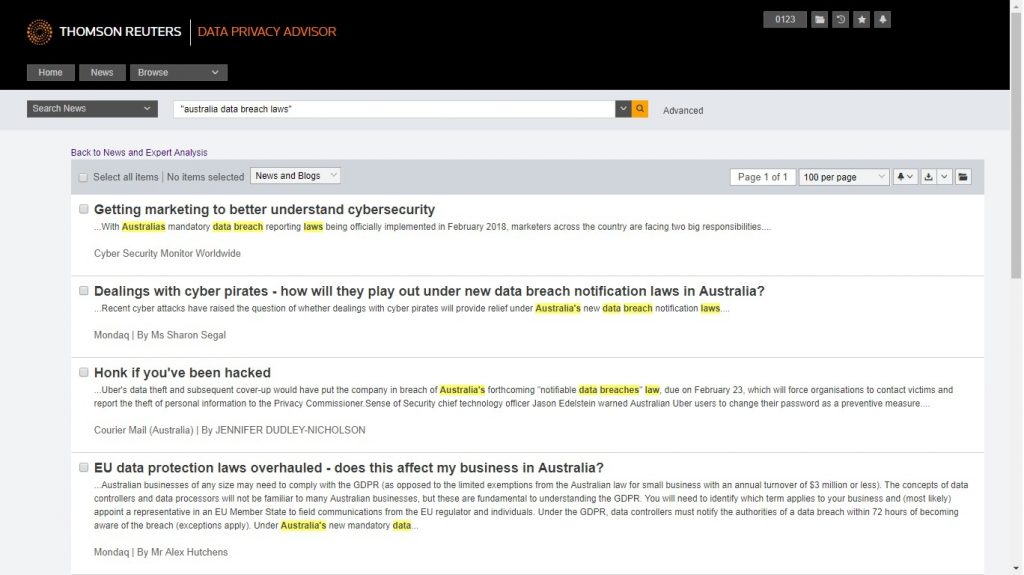1024x575 pixels.
Task: Check the Dealings with cyber pirates result box
Action: tap(84, 291)
